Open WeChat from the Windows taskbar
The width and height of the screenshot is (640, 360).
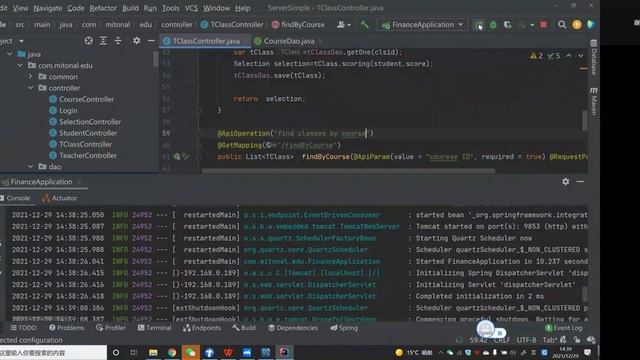(x=191, y=352)
